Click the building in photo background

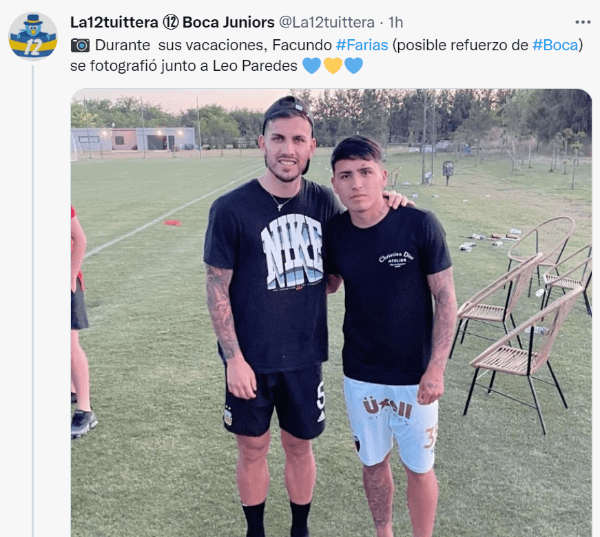(x=134, y=139)
